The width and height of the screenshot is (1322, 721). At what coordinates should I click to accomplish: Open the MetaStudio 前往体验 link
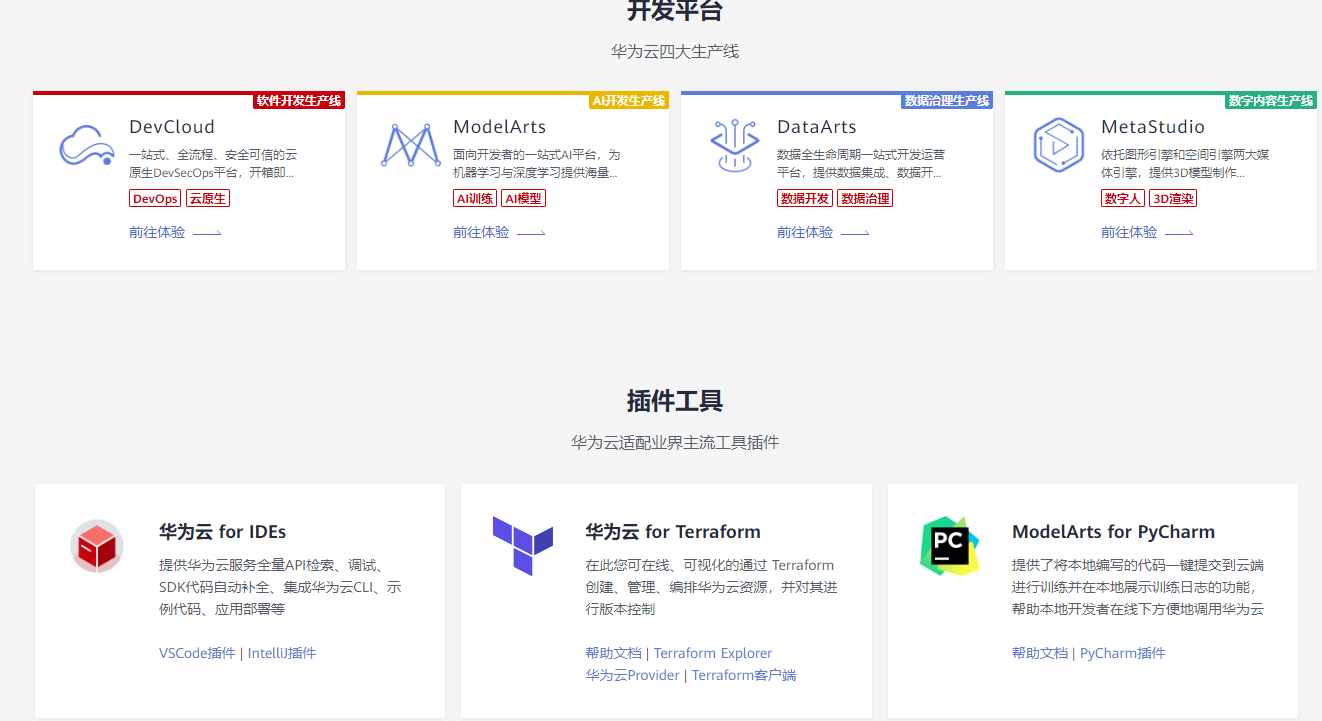[x=1147, y=232]
